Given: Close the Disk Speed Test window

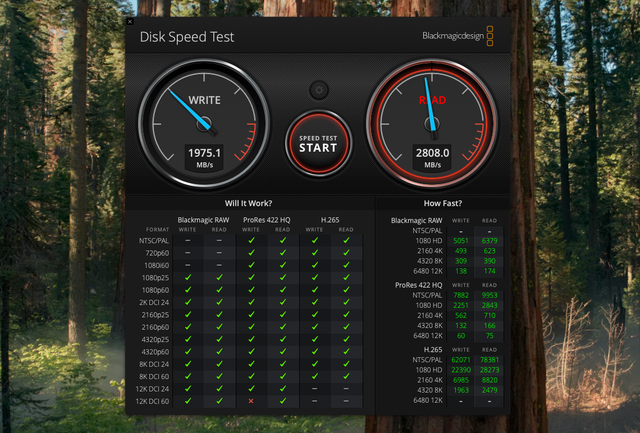Looking at the screenshot, I should [x=130, y=21].
